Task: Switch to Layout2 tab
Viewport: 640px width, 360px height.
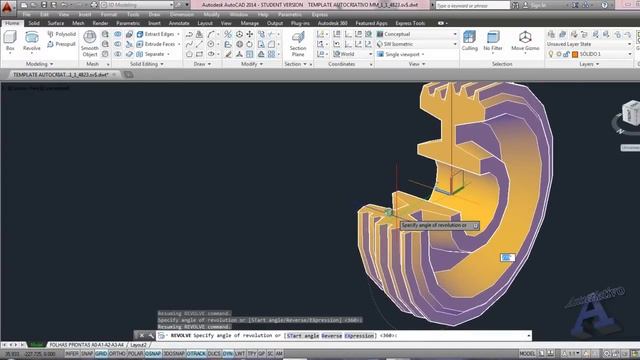Action: pyautogui.click(x=138, y=345)
